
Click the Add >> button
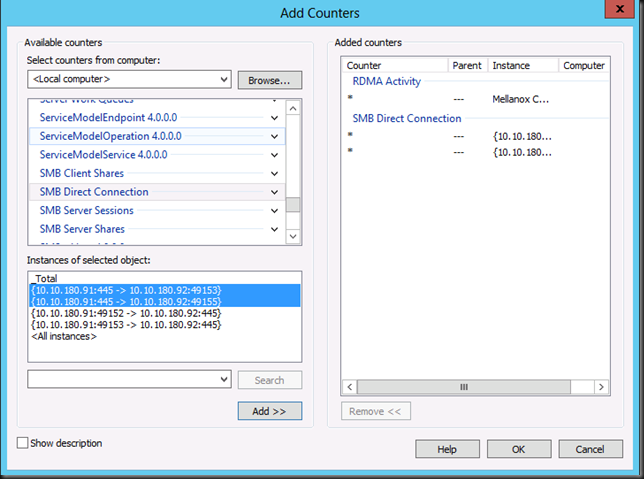(270, 411)
